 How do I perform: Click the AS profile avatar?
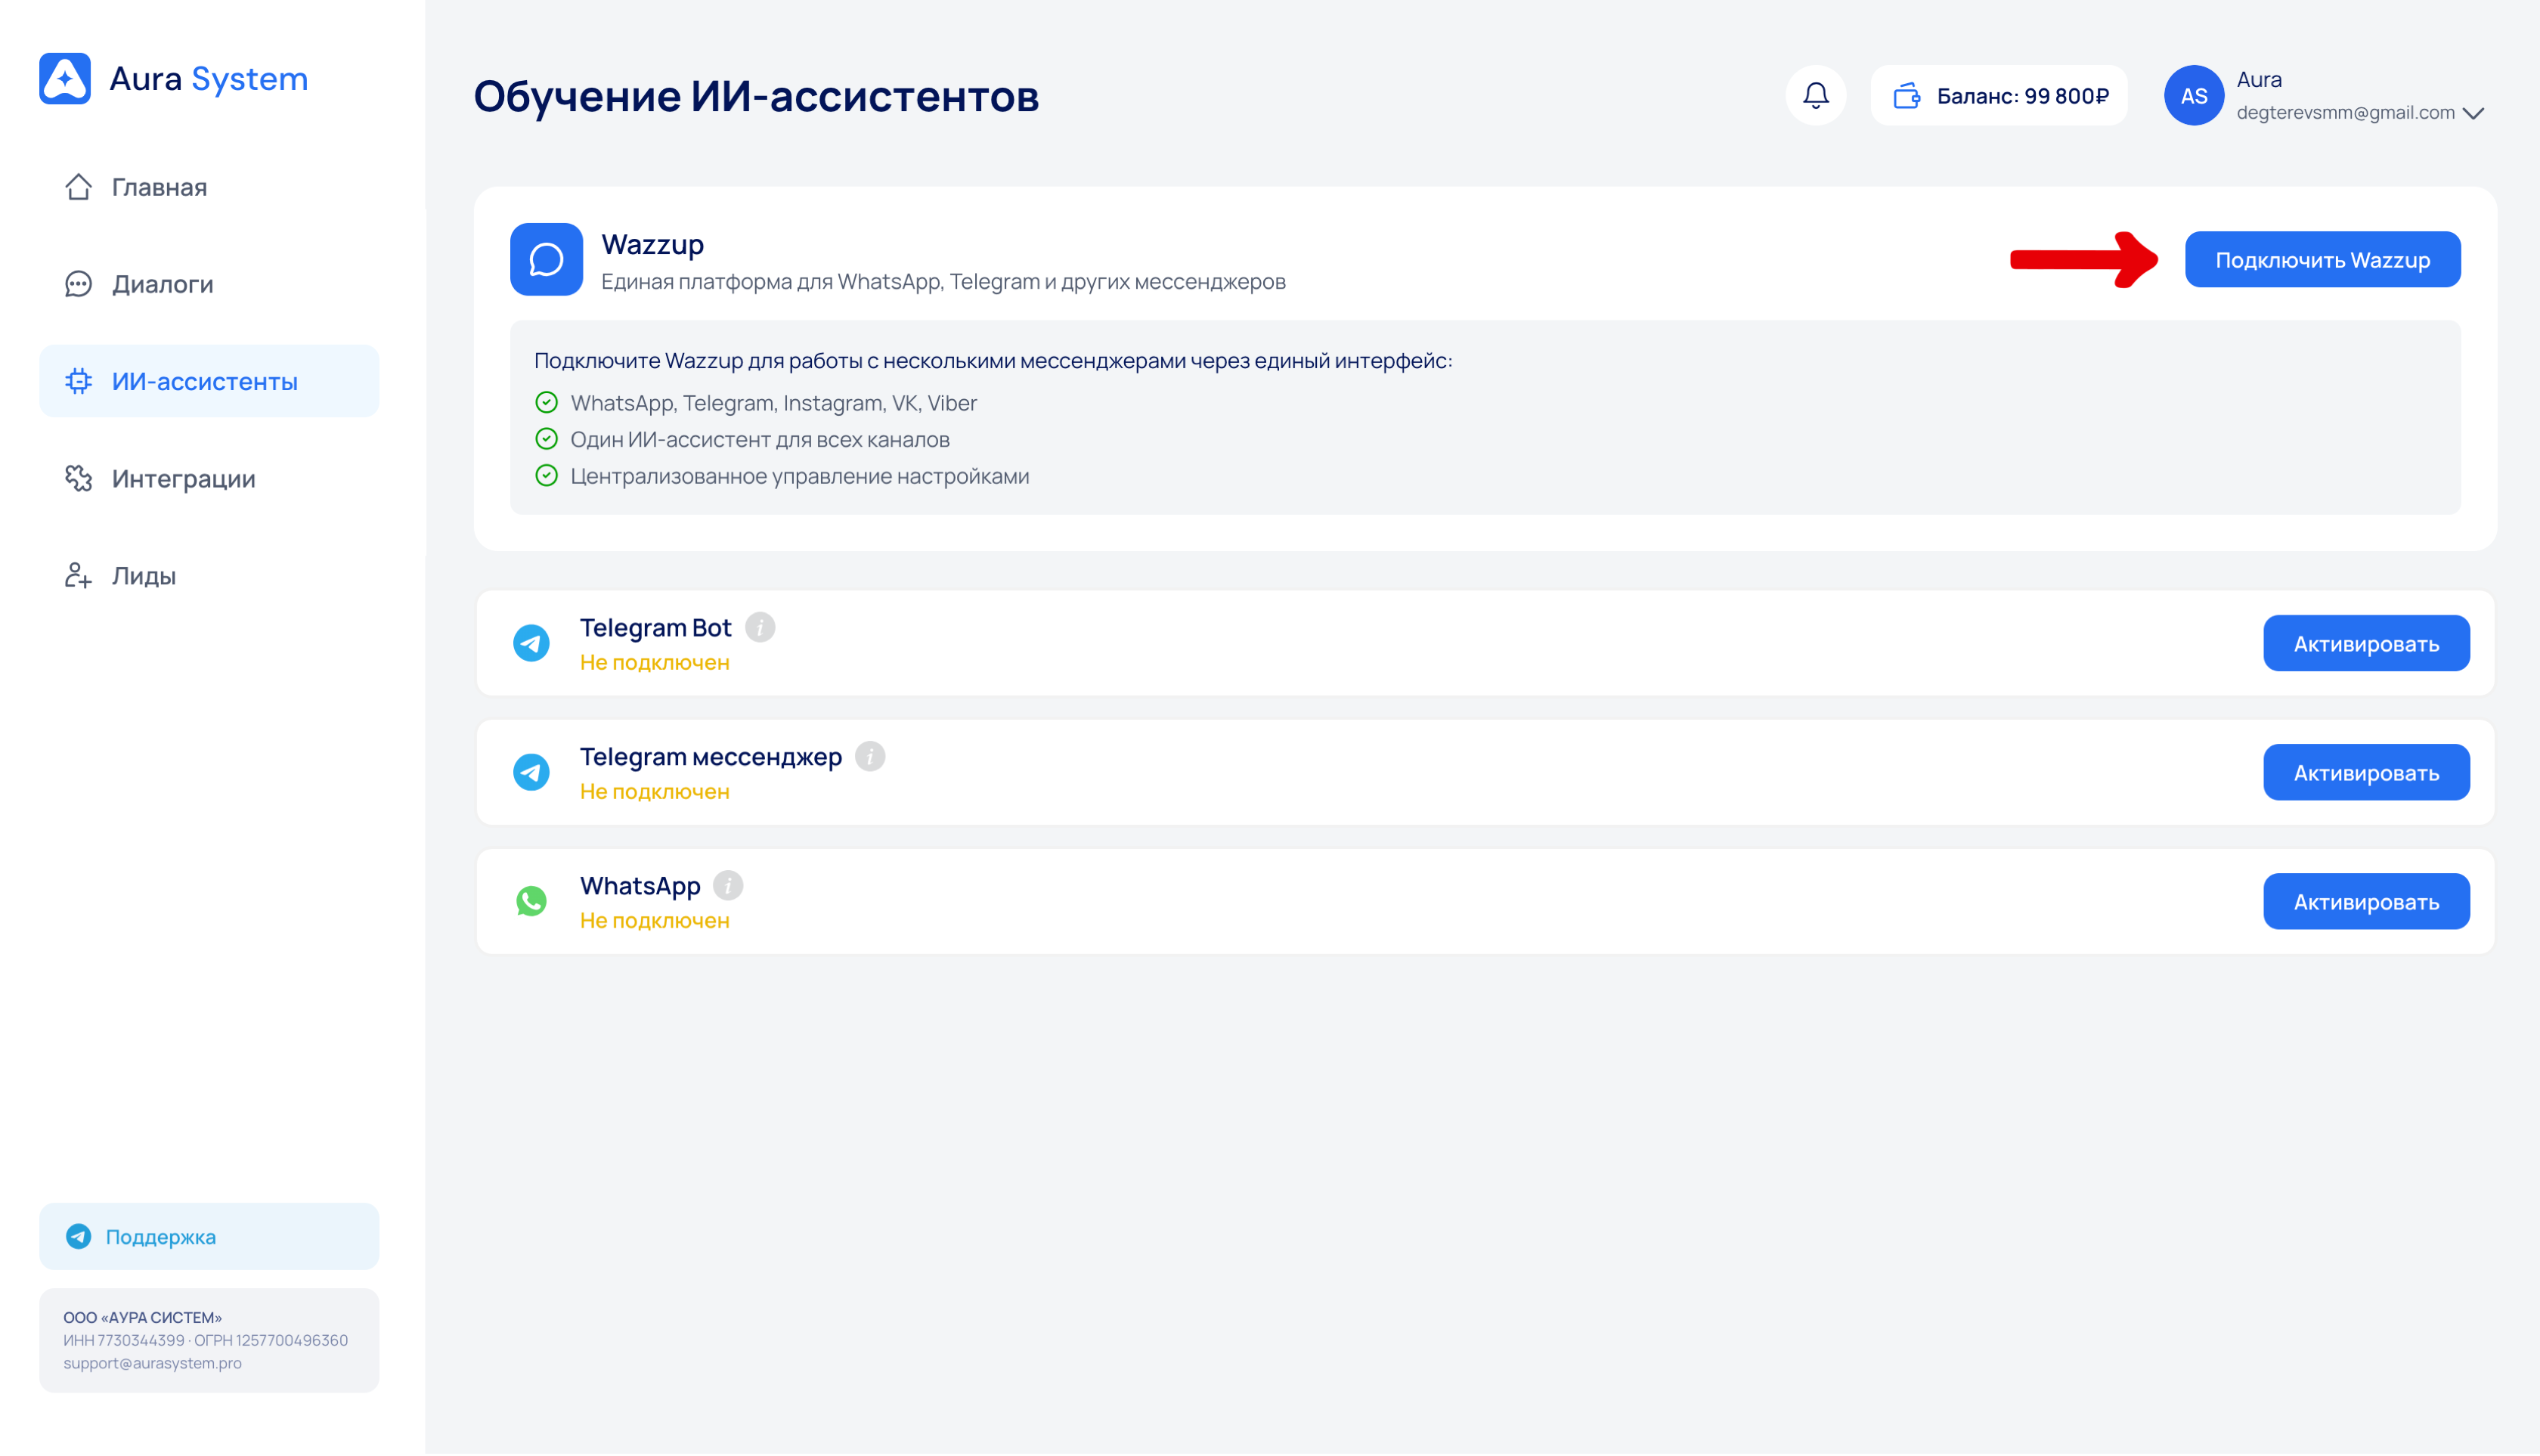click(x=2193, y=95)
